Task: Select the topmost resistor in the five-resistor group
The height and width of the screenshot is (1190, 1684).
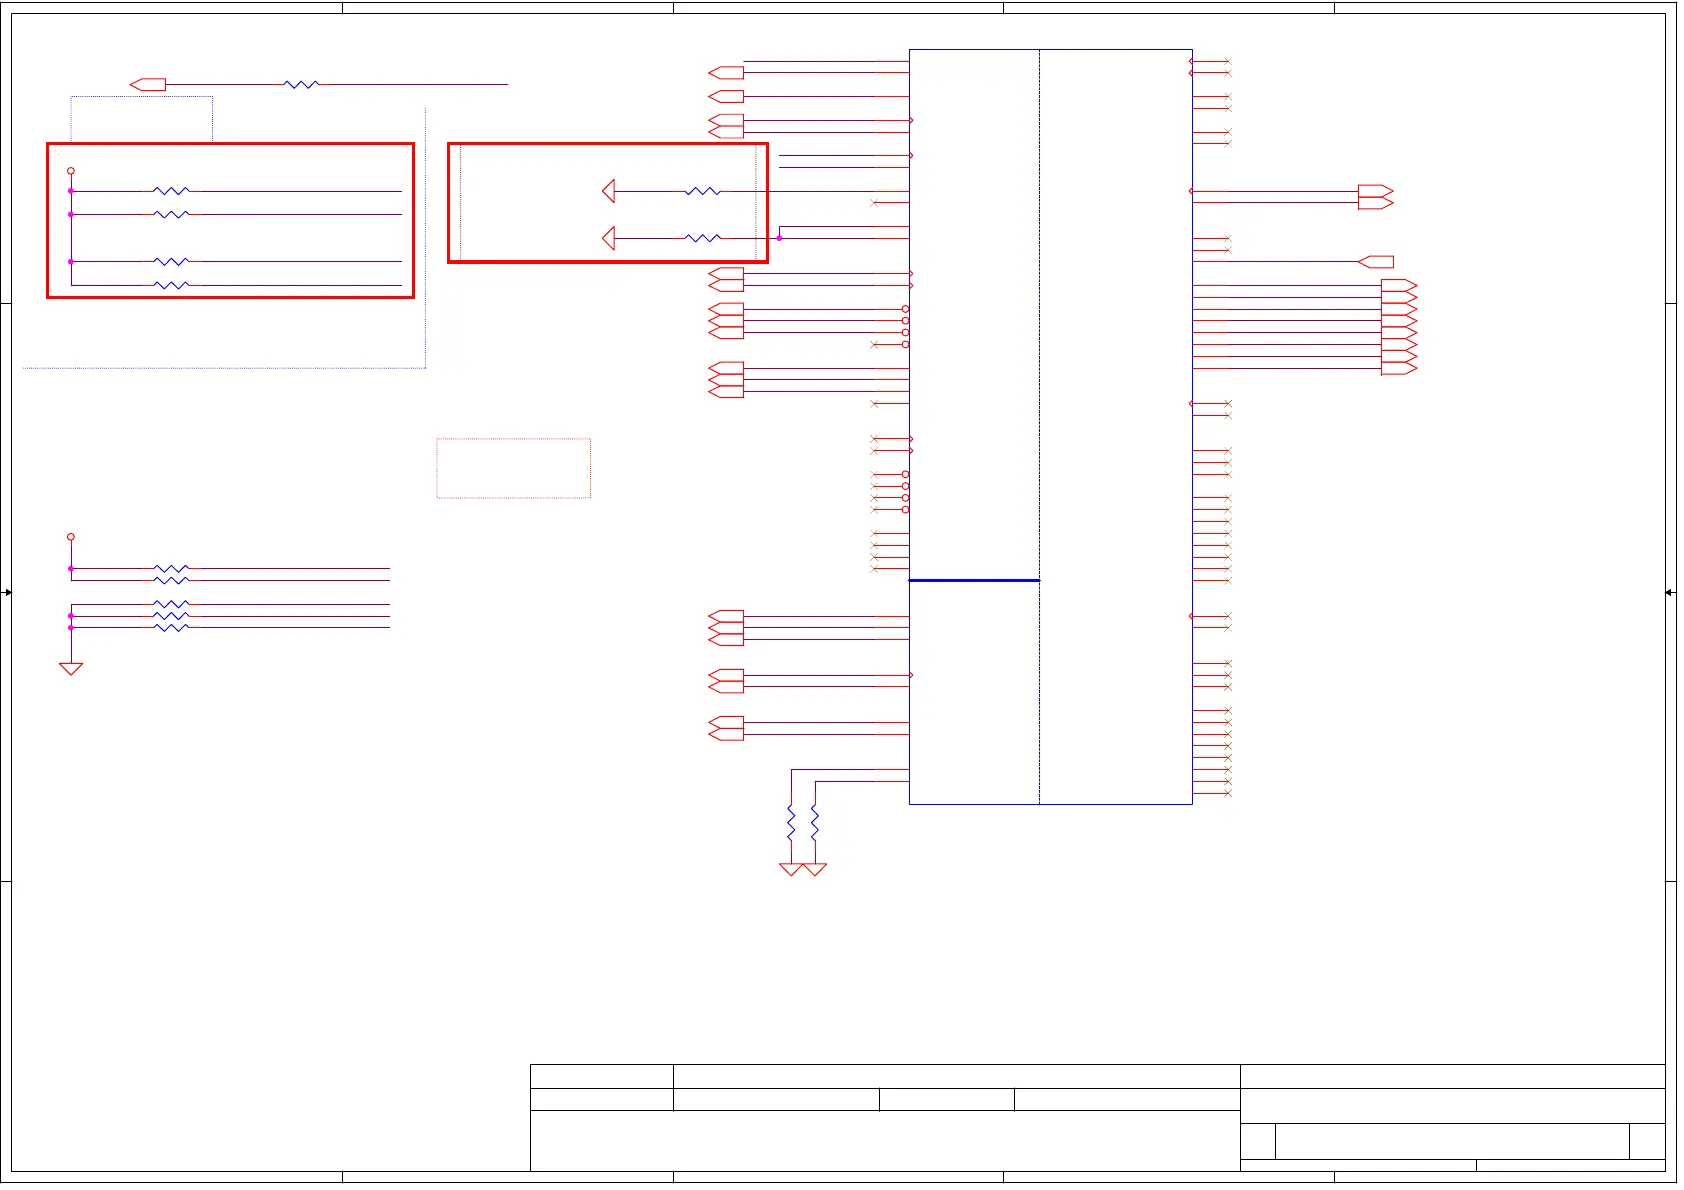Action: pyautogui.click(x=171, y=569)
